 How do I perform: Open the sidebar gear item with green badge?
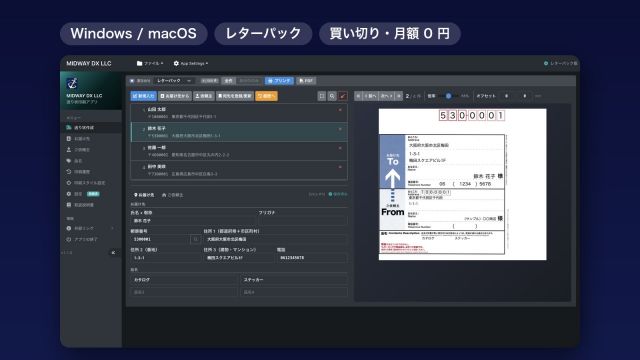point(91,194)
